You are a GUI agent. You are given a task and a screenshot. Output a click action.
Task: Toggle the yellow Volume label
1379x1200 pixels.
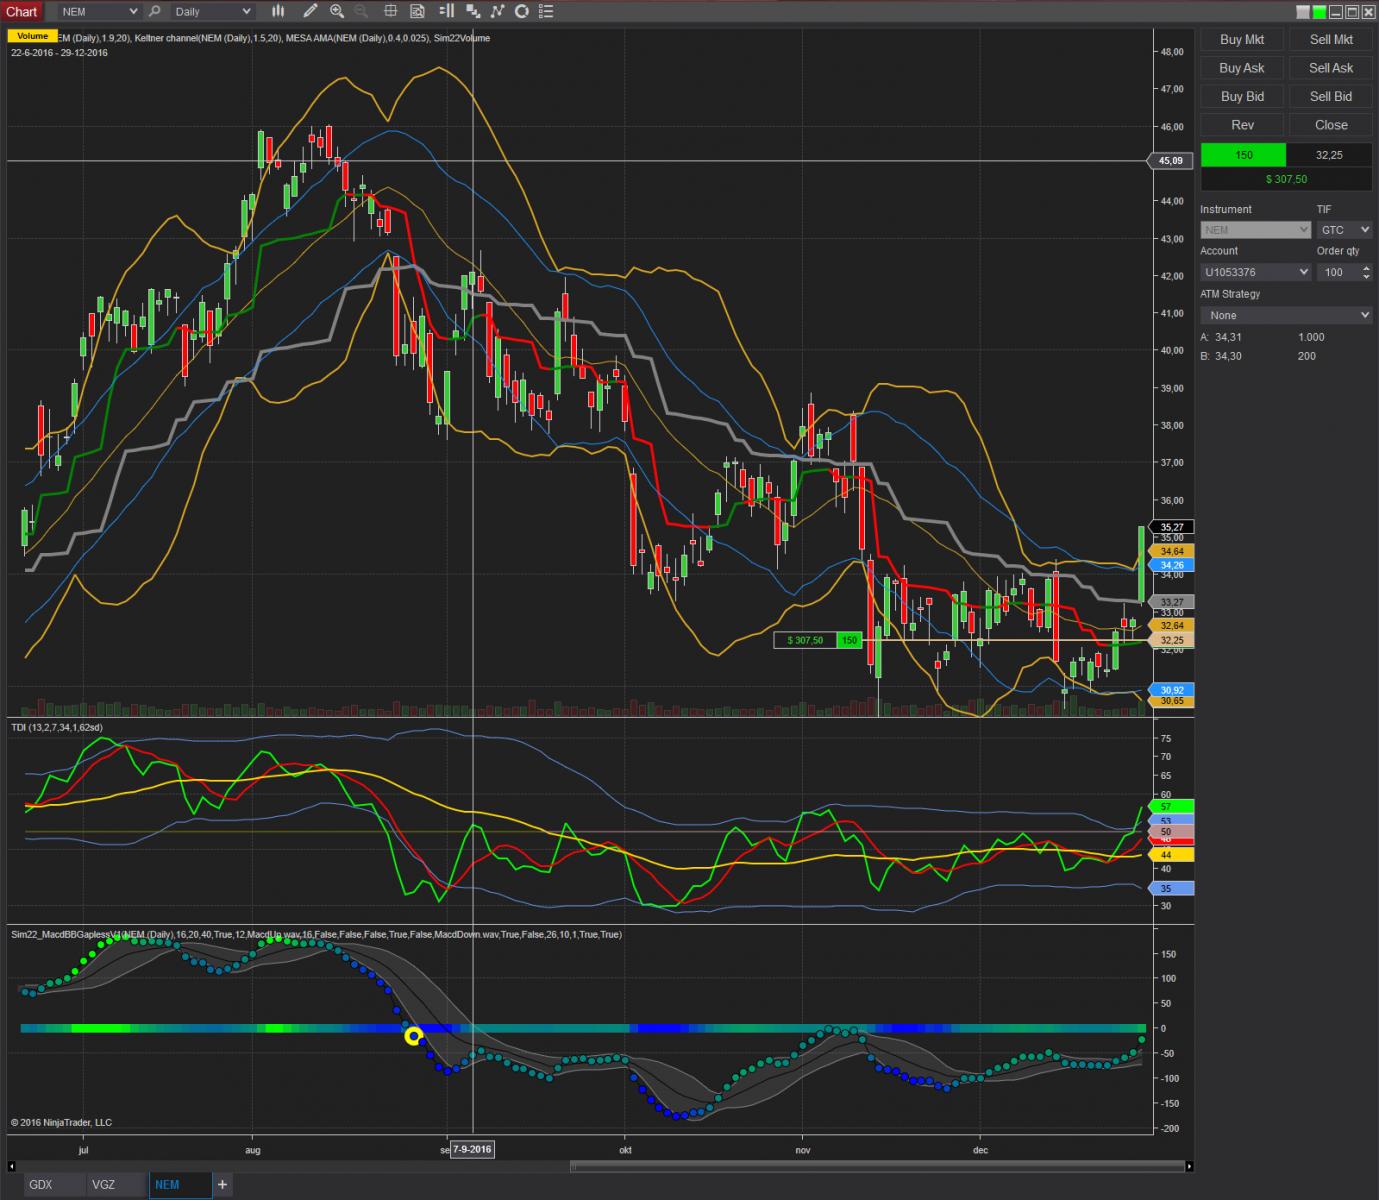tap(32, 37)
